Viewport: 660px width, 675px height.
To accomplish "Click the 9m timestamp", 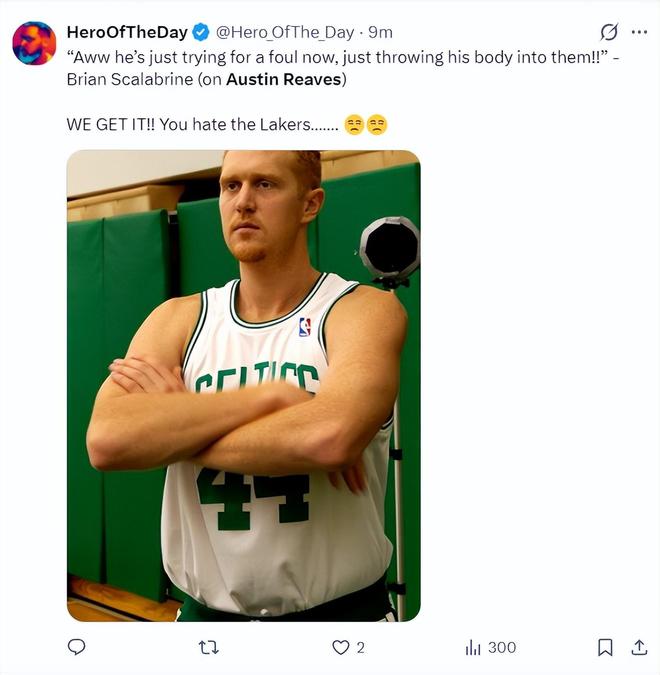I will pos(380,32).
